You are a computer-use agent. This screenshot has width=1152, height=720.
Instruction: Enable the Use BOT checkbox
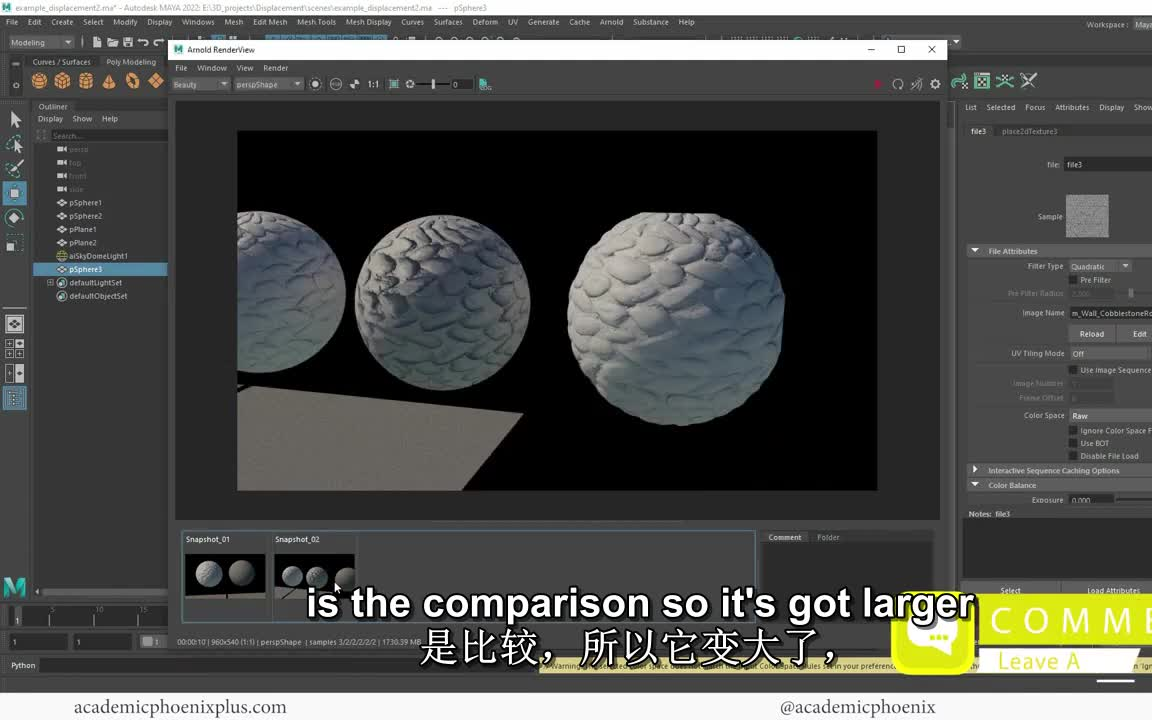click(1073, 443)
